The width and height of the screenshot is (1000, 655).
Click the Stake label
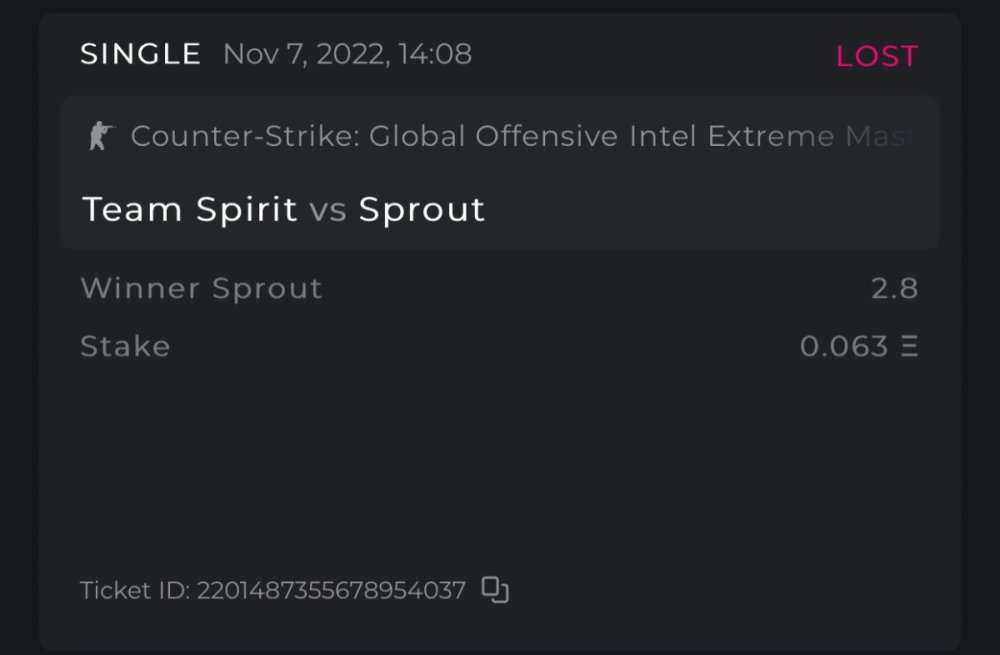[125, 346]
